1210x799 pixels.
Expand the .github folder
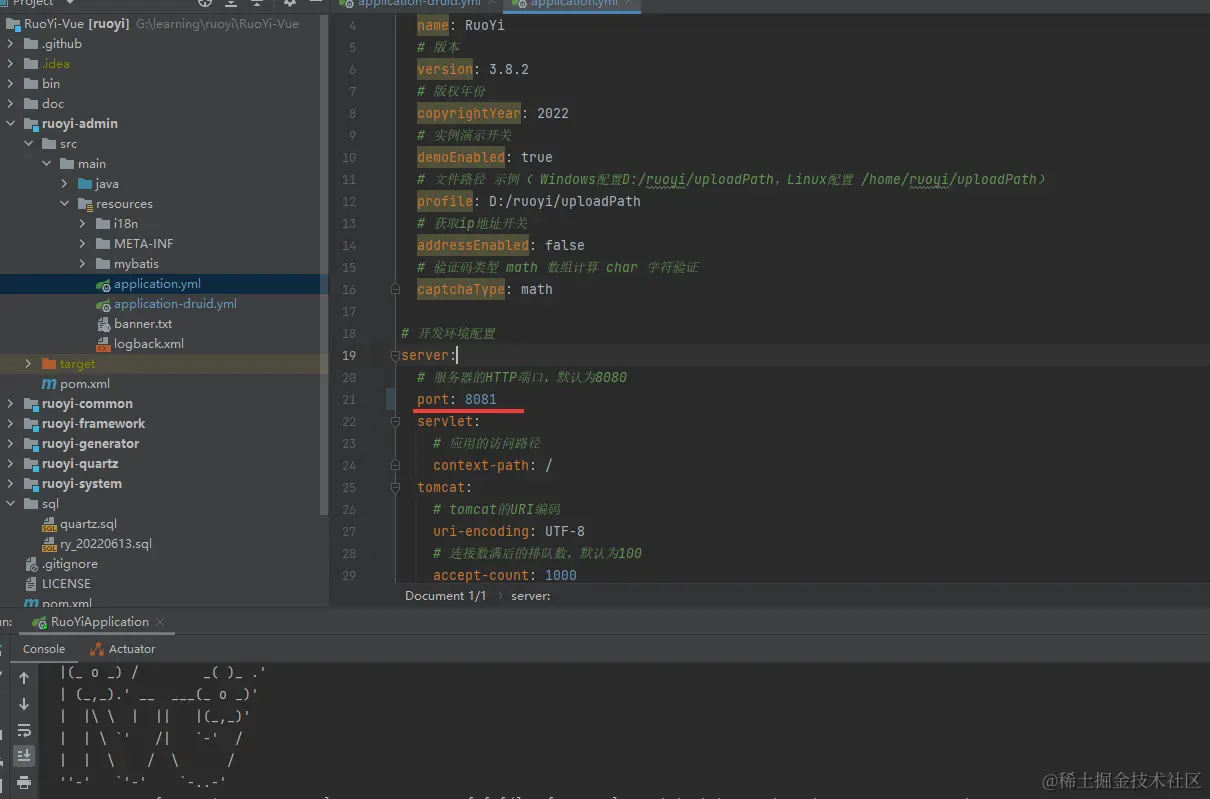[x=10, y=44]
